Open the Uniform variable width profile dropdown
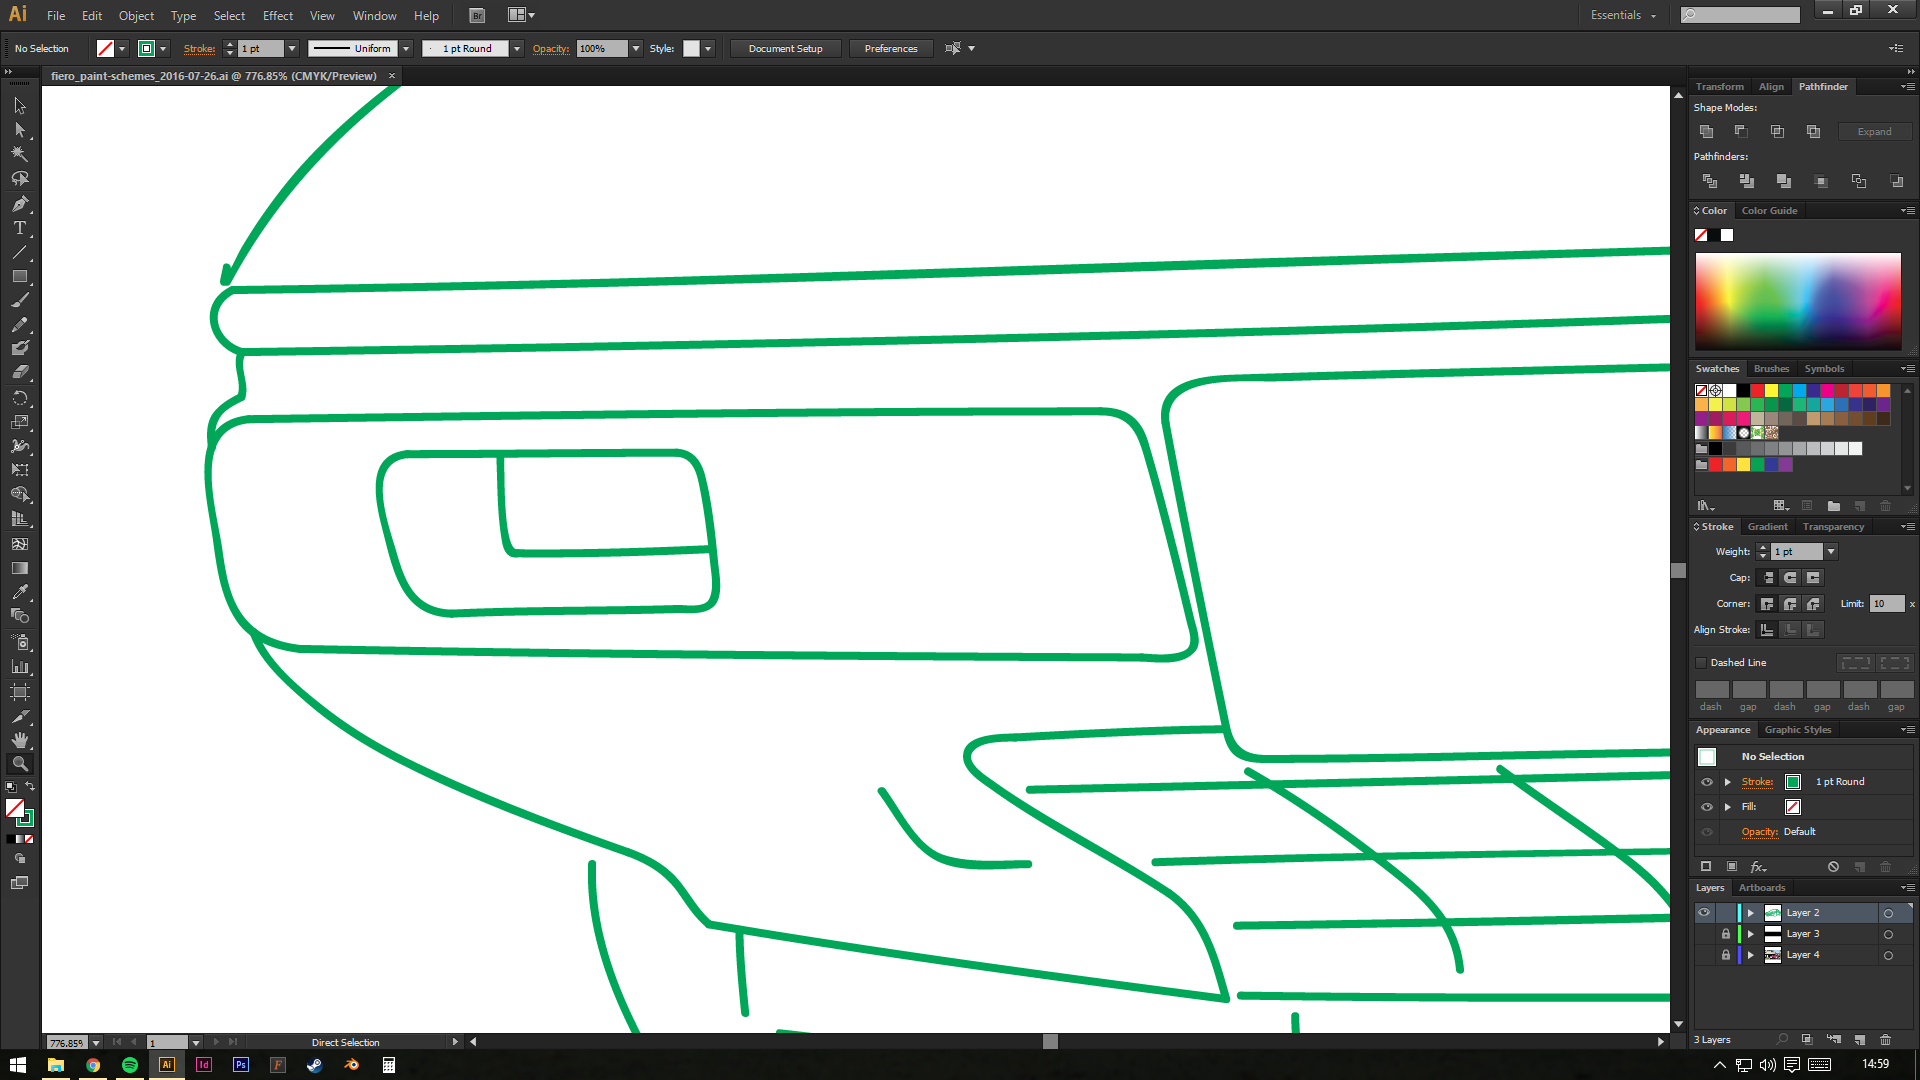Image resolution: width=1920 pixels, height=1080 pixels. [406, 48]
